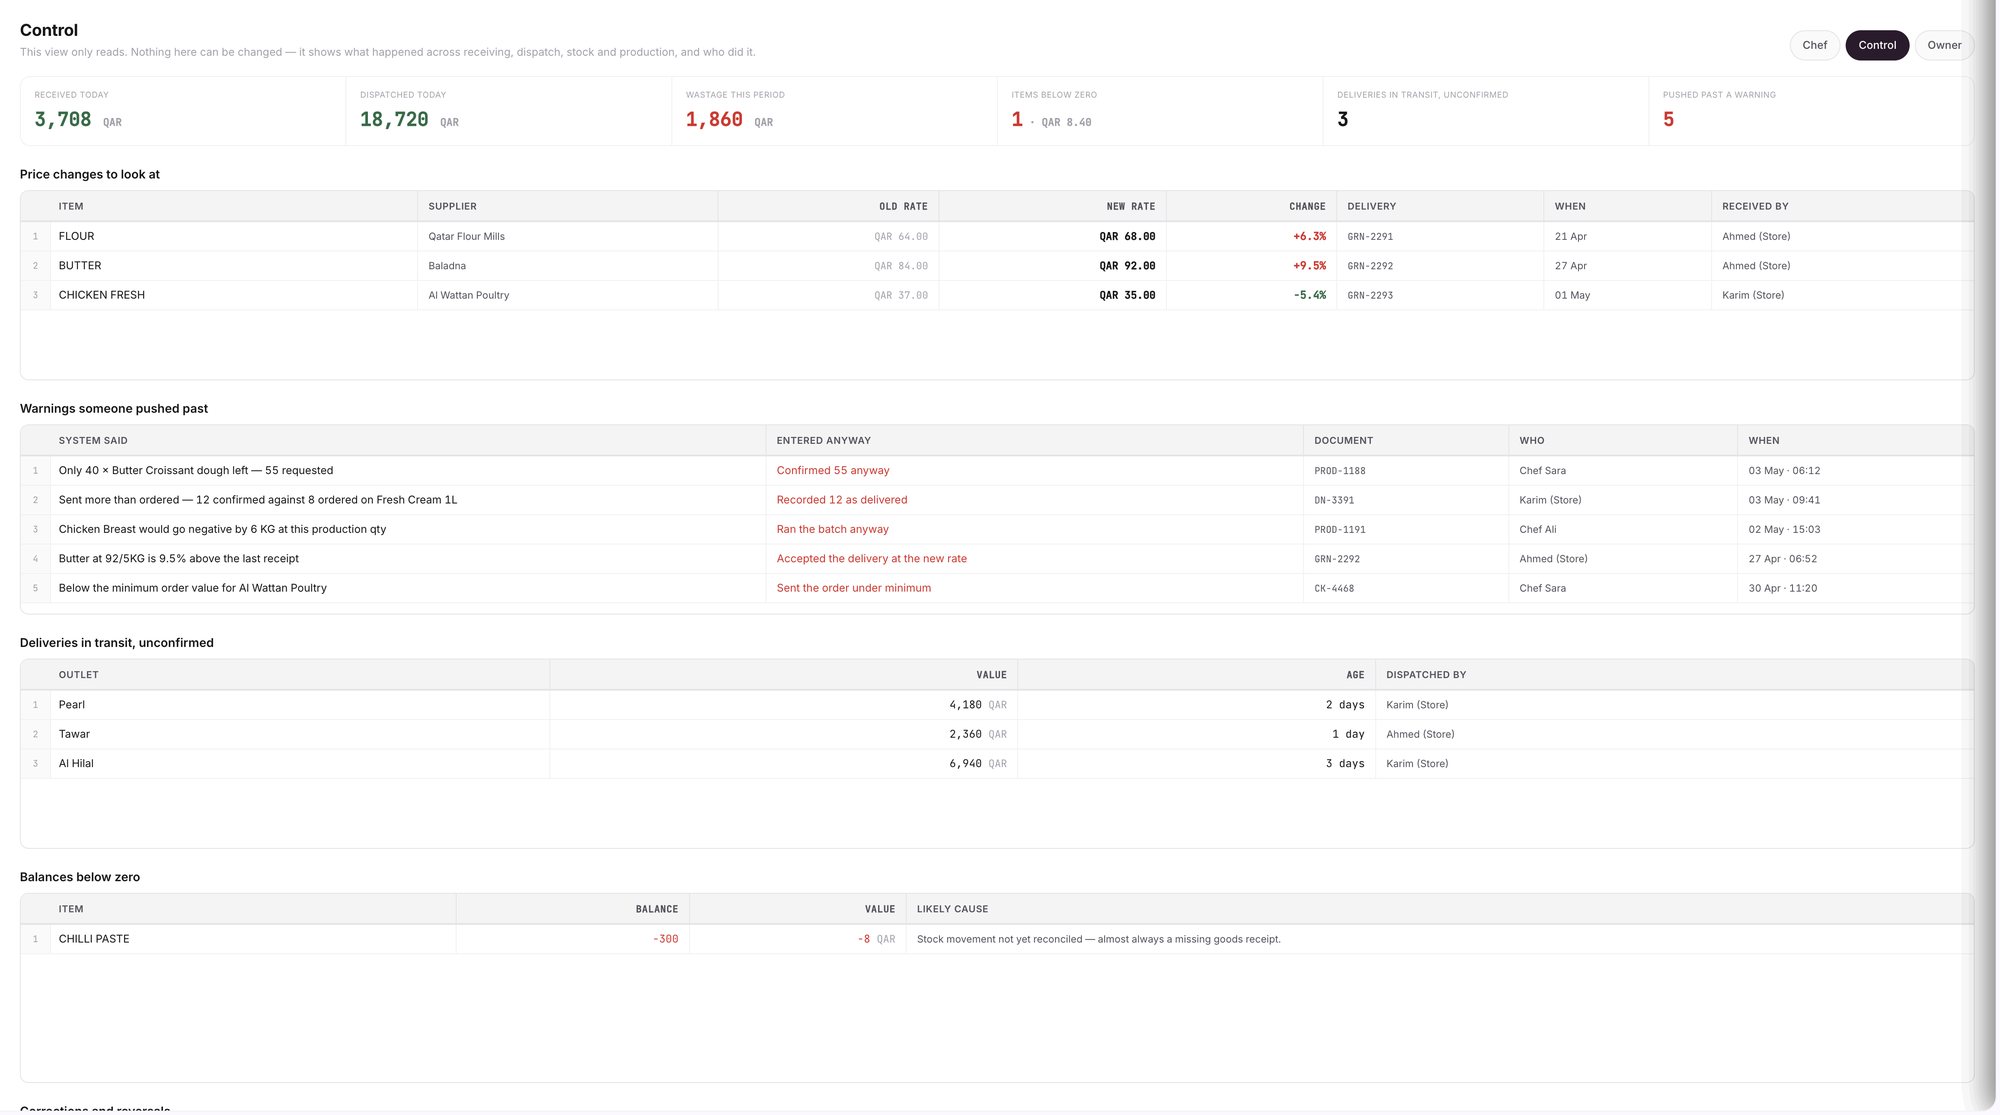Click the Dispatched Today 18,720 card

point(509,111)
